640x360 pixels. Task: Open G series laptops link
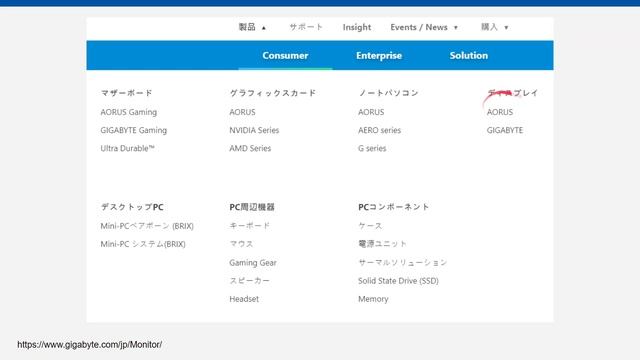372,148
